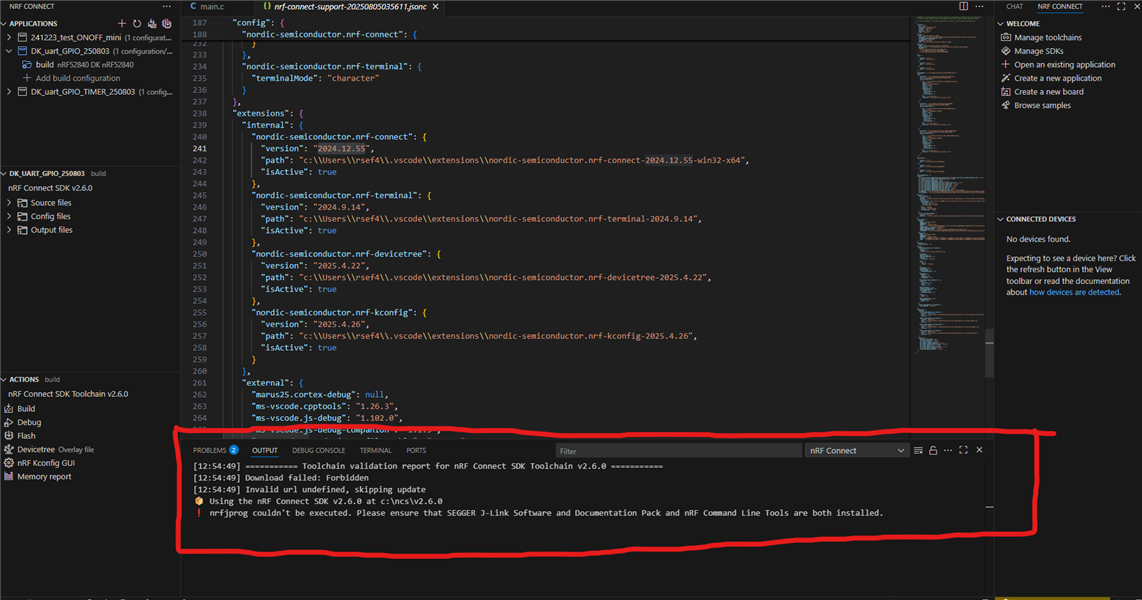The image size is (1142, 600).
Task: Expand the 241223_test_ONOFF_mini application
Action: tap(8, 37)
